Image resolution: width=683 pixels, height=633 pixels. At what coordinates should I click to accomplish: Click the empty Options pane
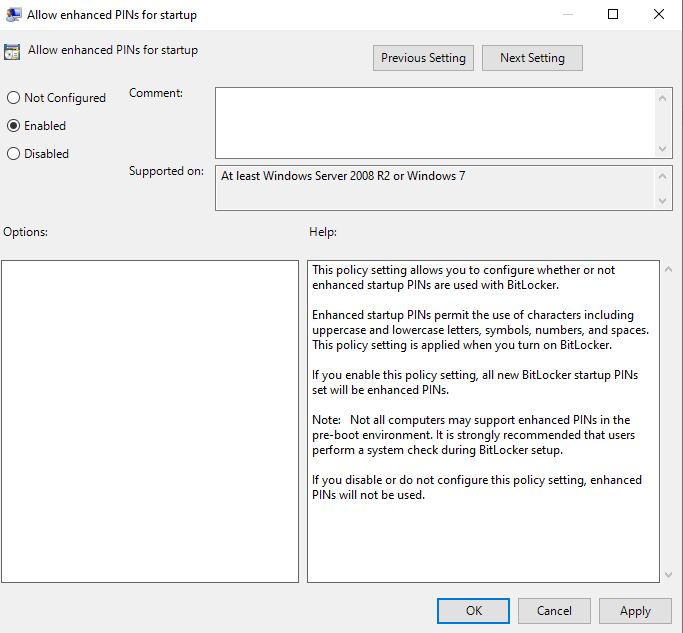(x=150, y=421)
